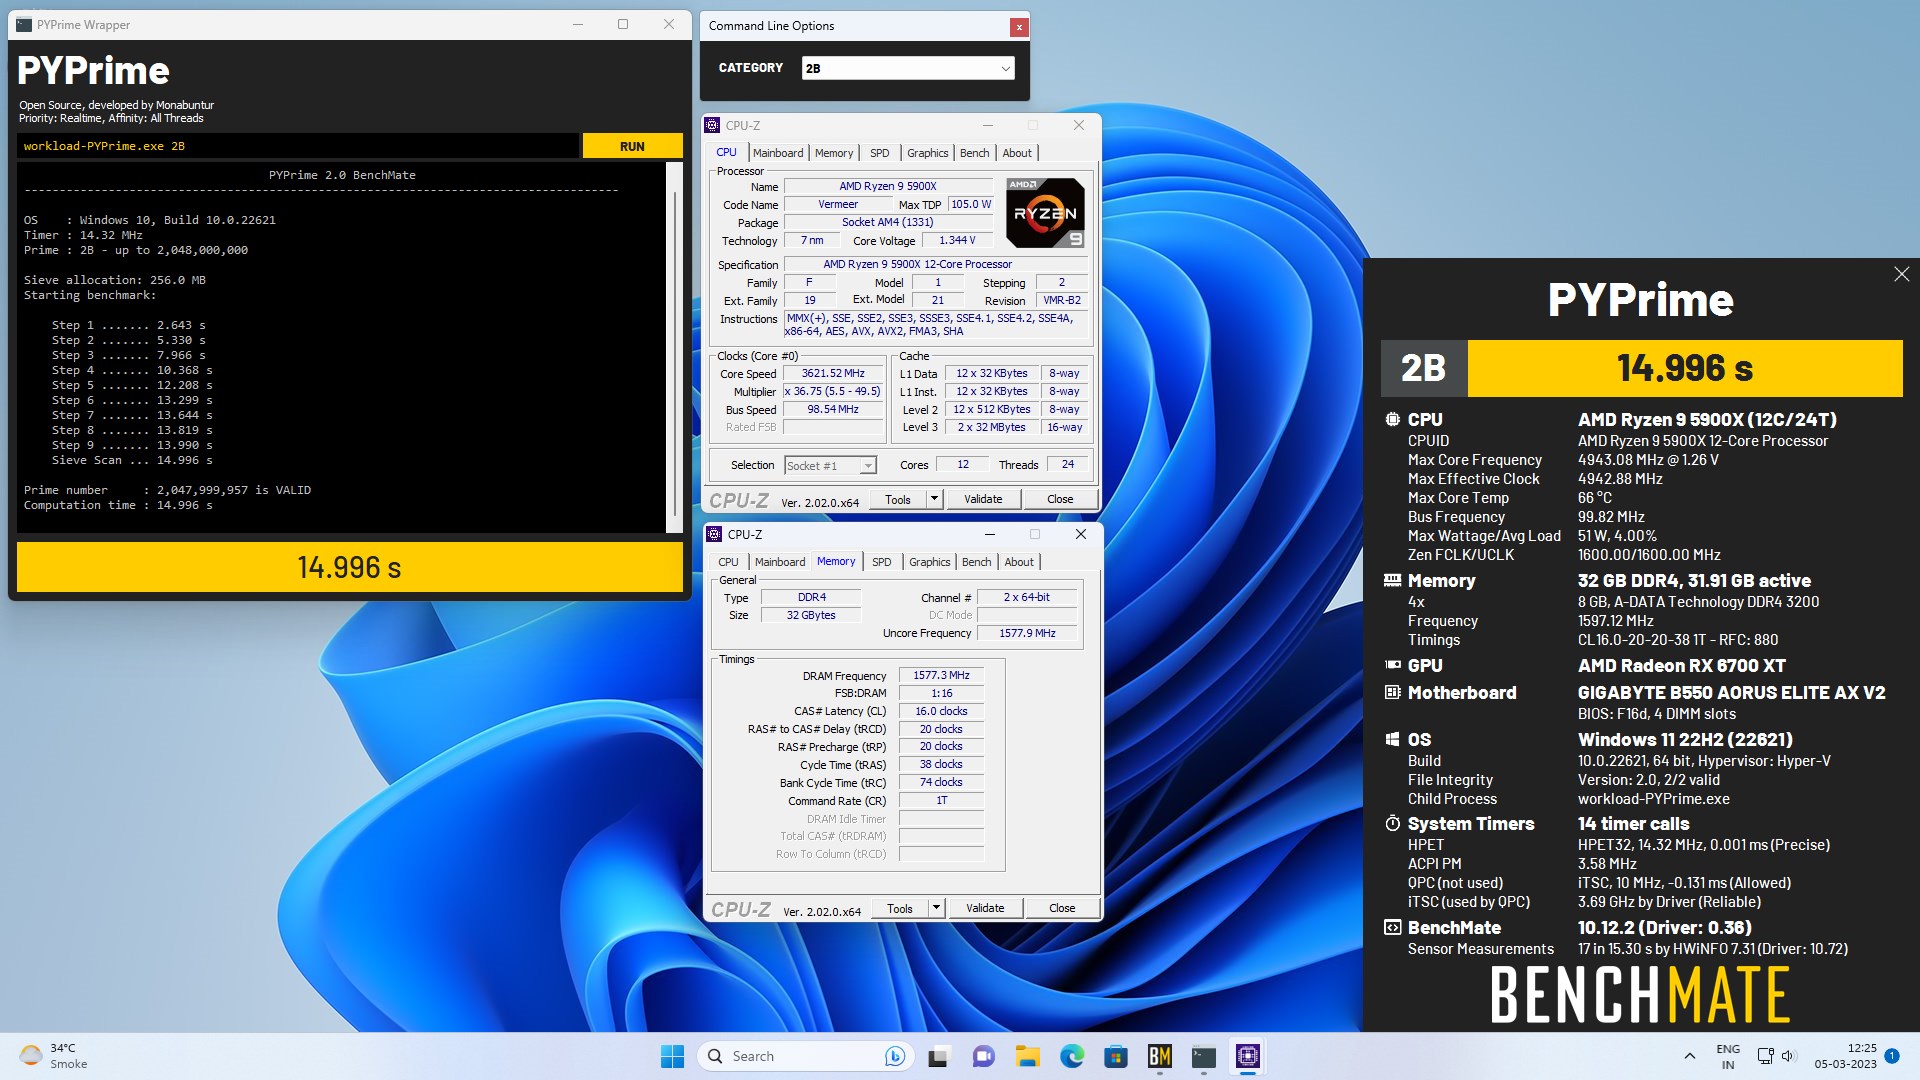Close the Command Line Options window

(x=1019, y=27)
